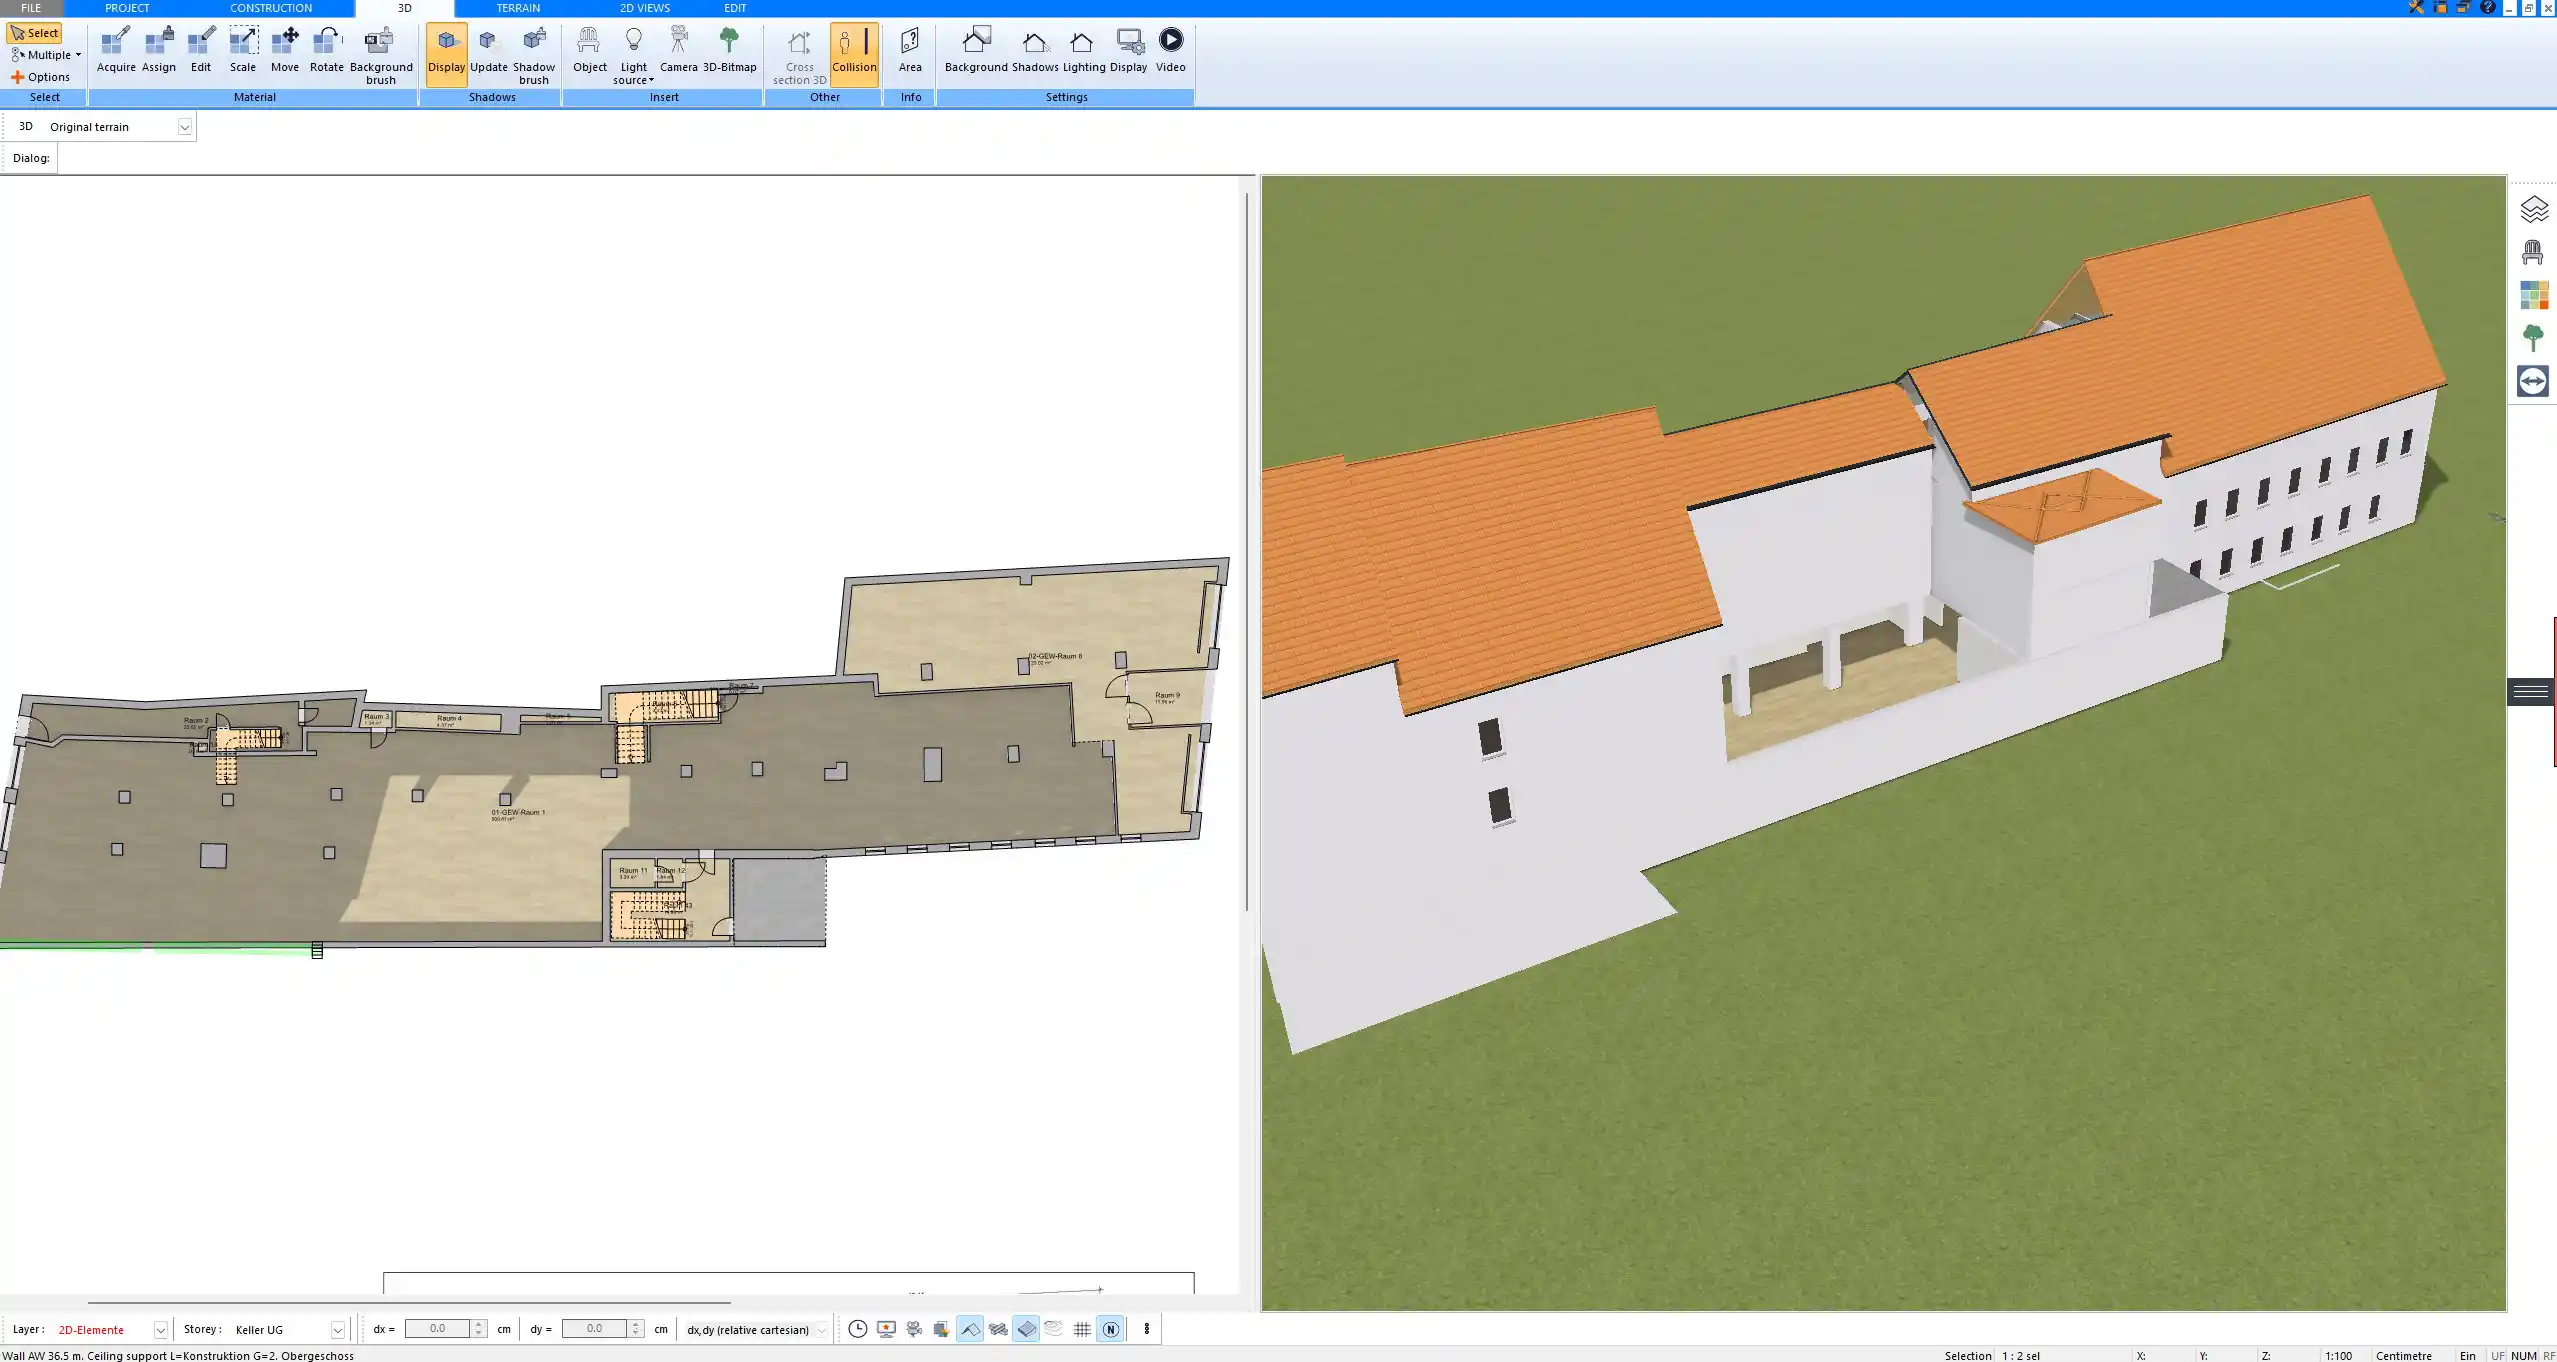Click the Lighting settings button
The height and width of the screenshot is (1362, 2557).
(x=1083, y=50)
